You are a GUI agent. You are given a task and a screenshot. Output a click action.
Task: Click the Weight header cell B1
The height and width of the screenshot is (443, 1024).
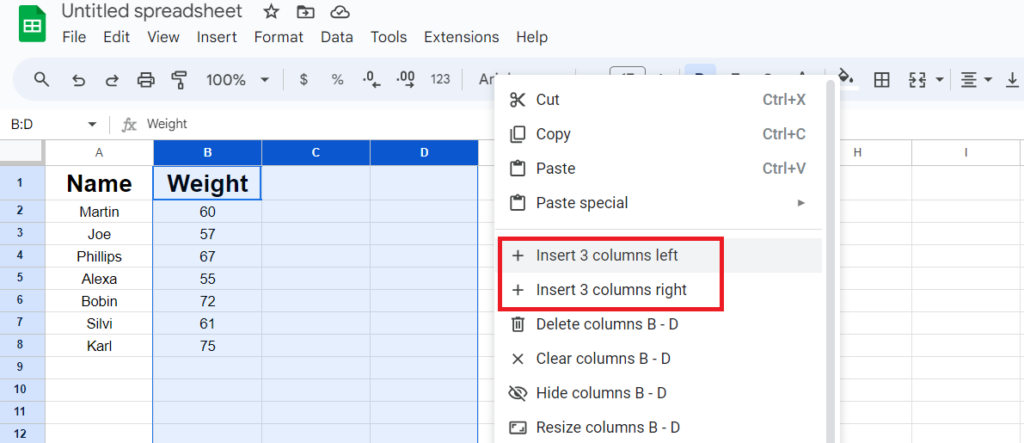pos(208,183)
